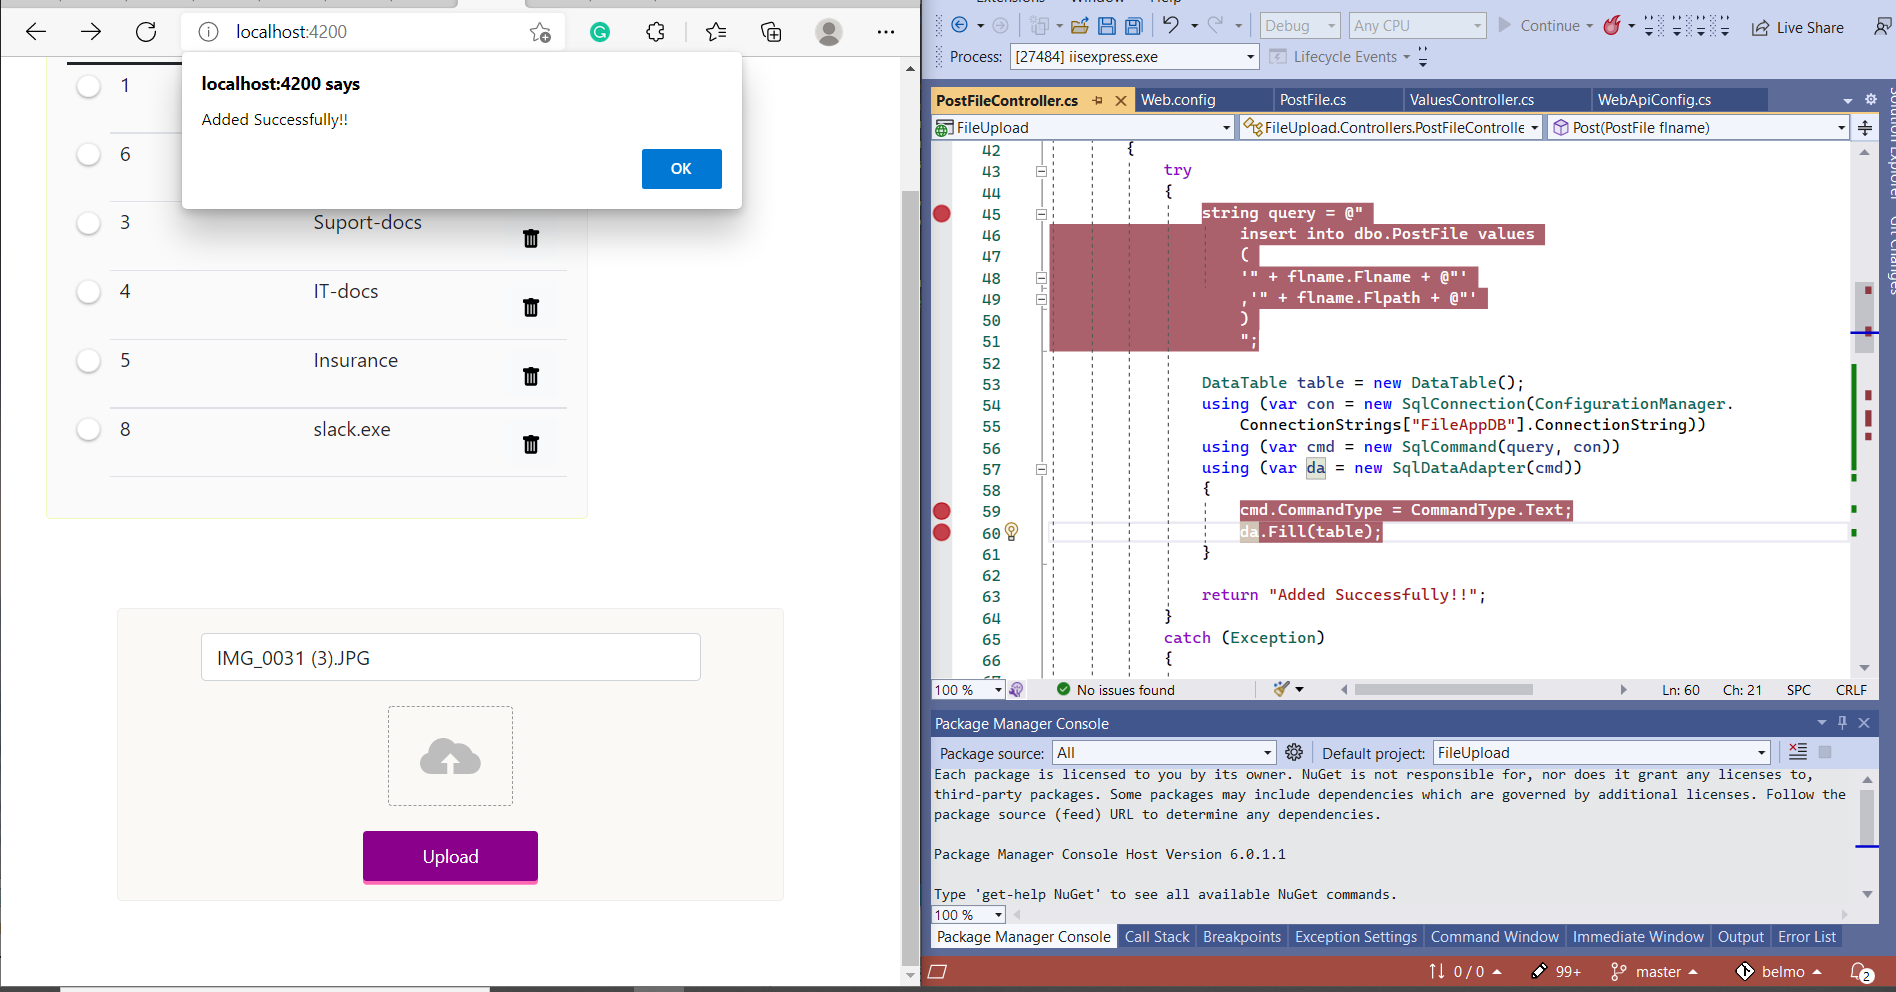Click the browser back arrow

(36, 32)
